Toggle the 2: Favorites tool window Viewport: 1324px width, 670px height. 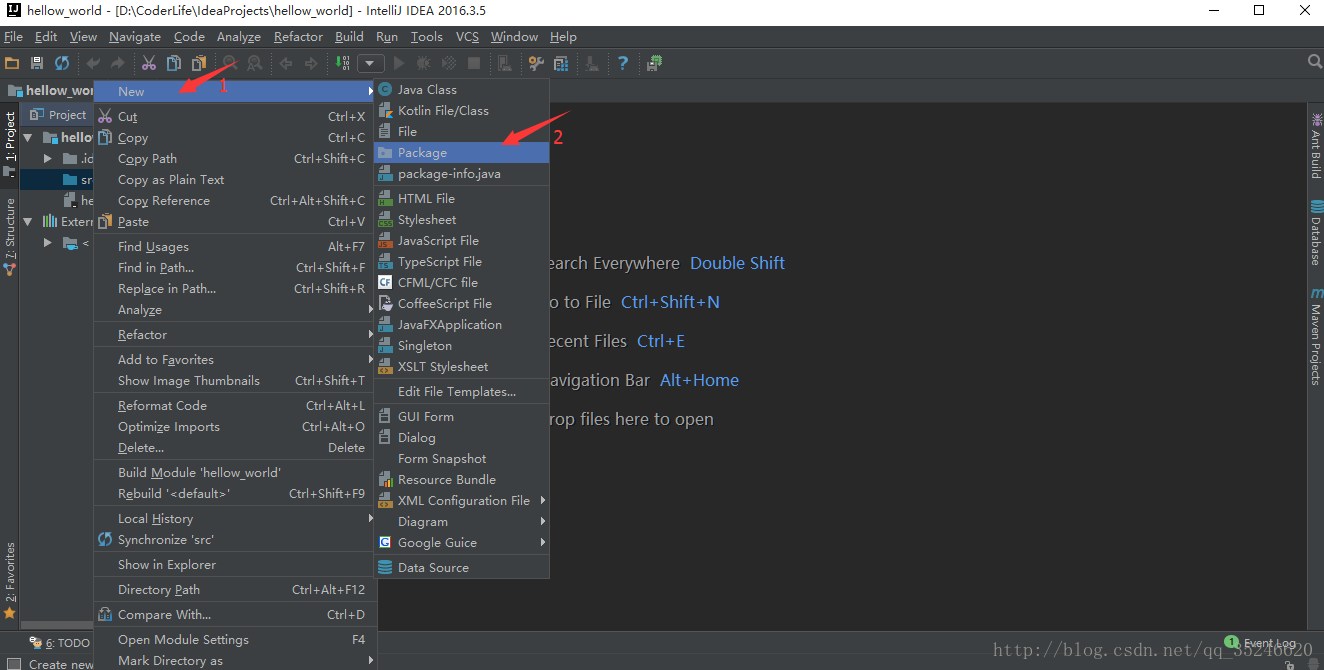point(10,582)
